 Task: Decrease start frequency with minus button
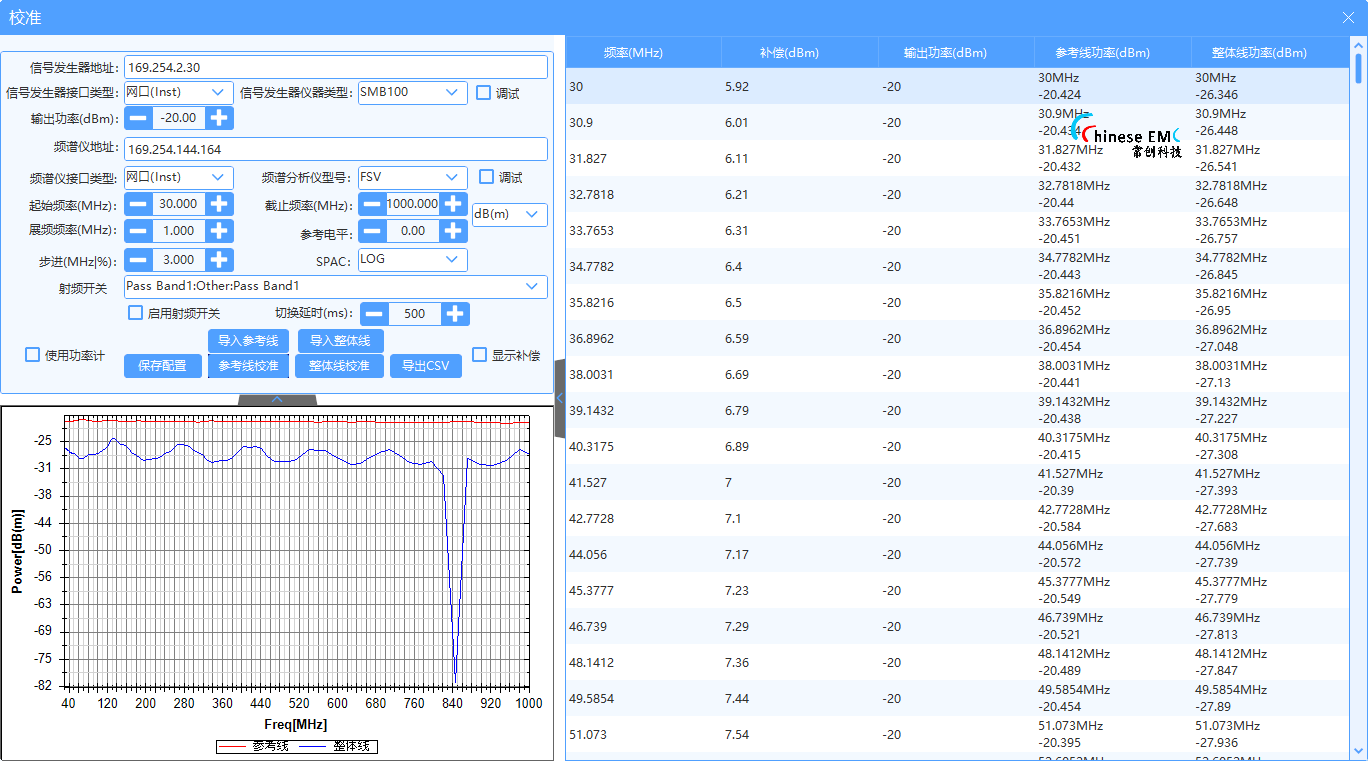point(138,203)
